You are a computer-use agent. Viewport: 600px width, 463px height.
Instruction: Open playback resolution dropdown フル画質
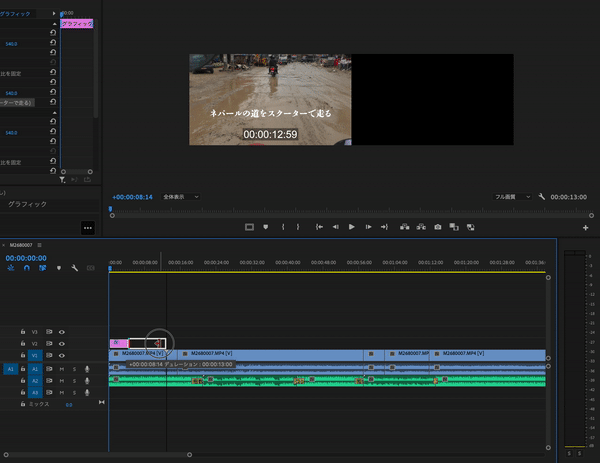coord(512,197)
